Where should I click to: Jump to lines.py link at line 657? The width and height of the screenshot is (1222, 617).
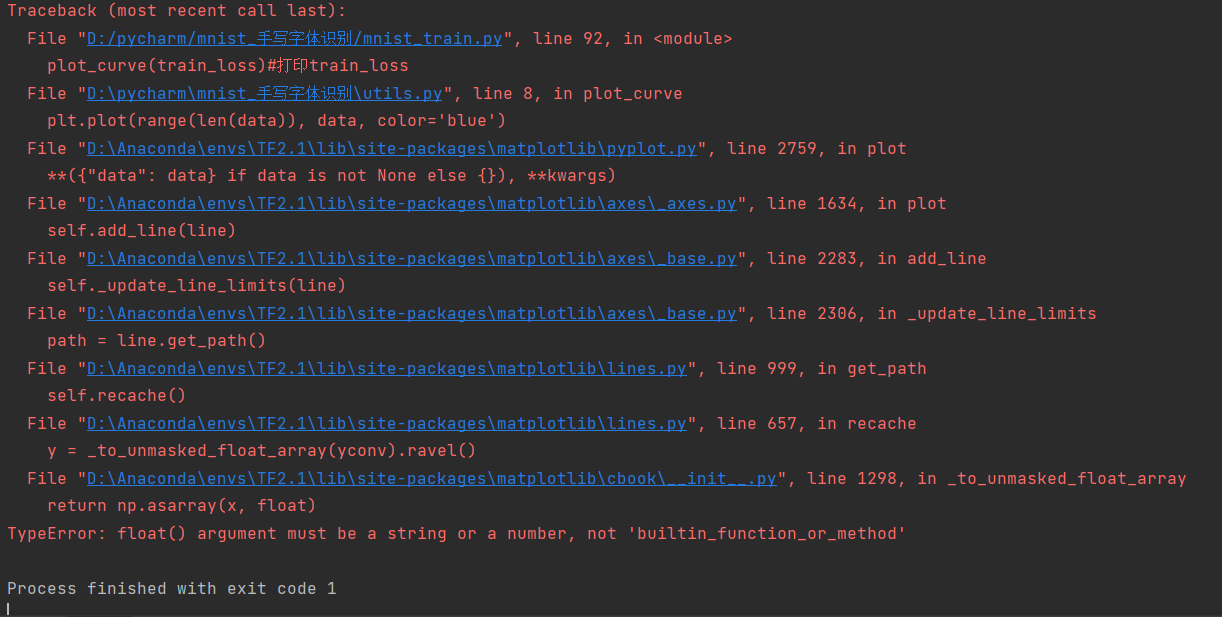(x=386, y=424)
